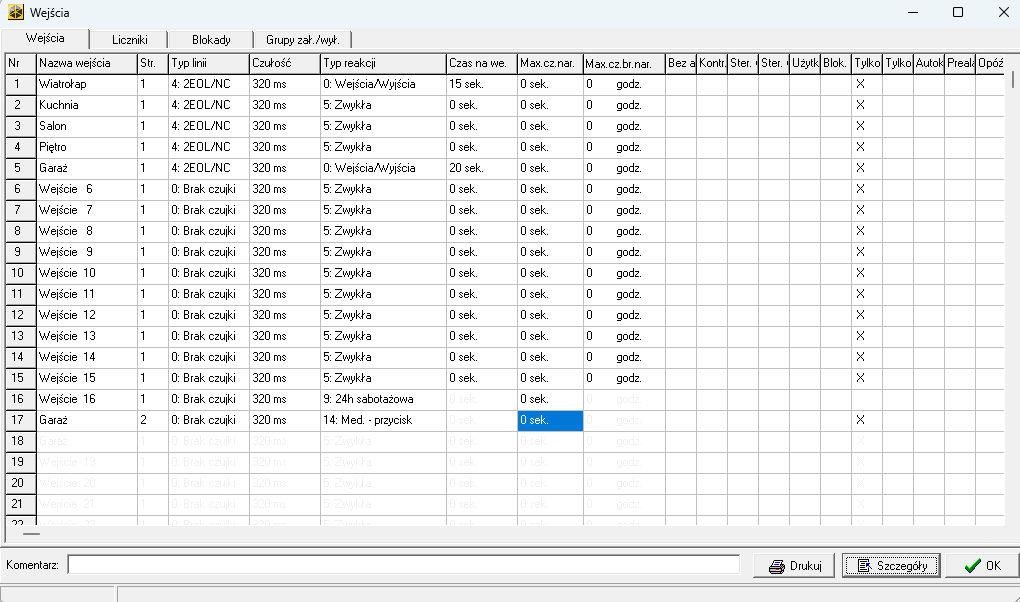Open the Grupy zał./wył. tab

pos(302,40)
